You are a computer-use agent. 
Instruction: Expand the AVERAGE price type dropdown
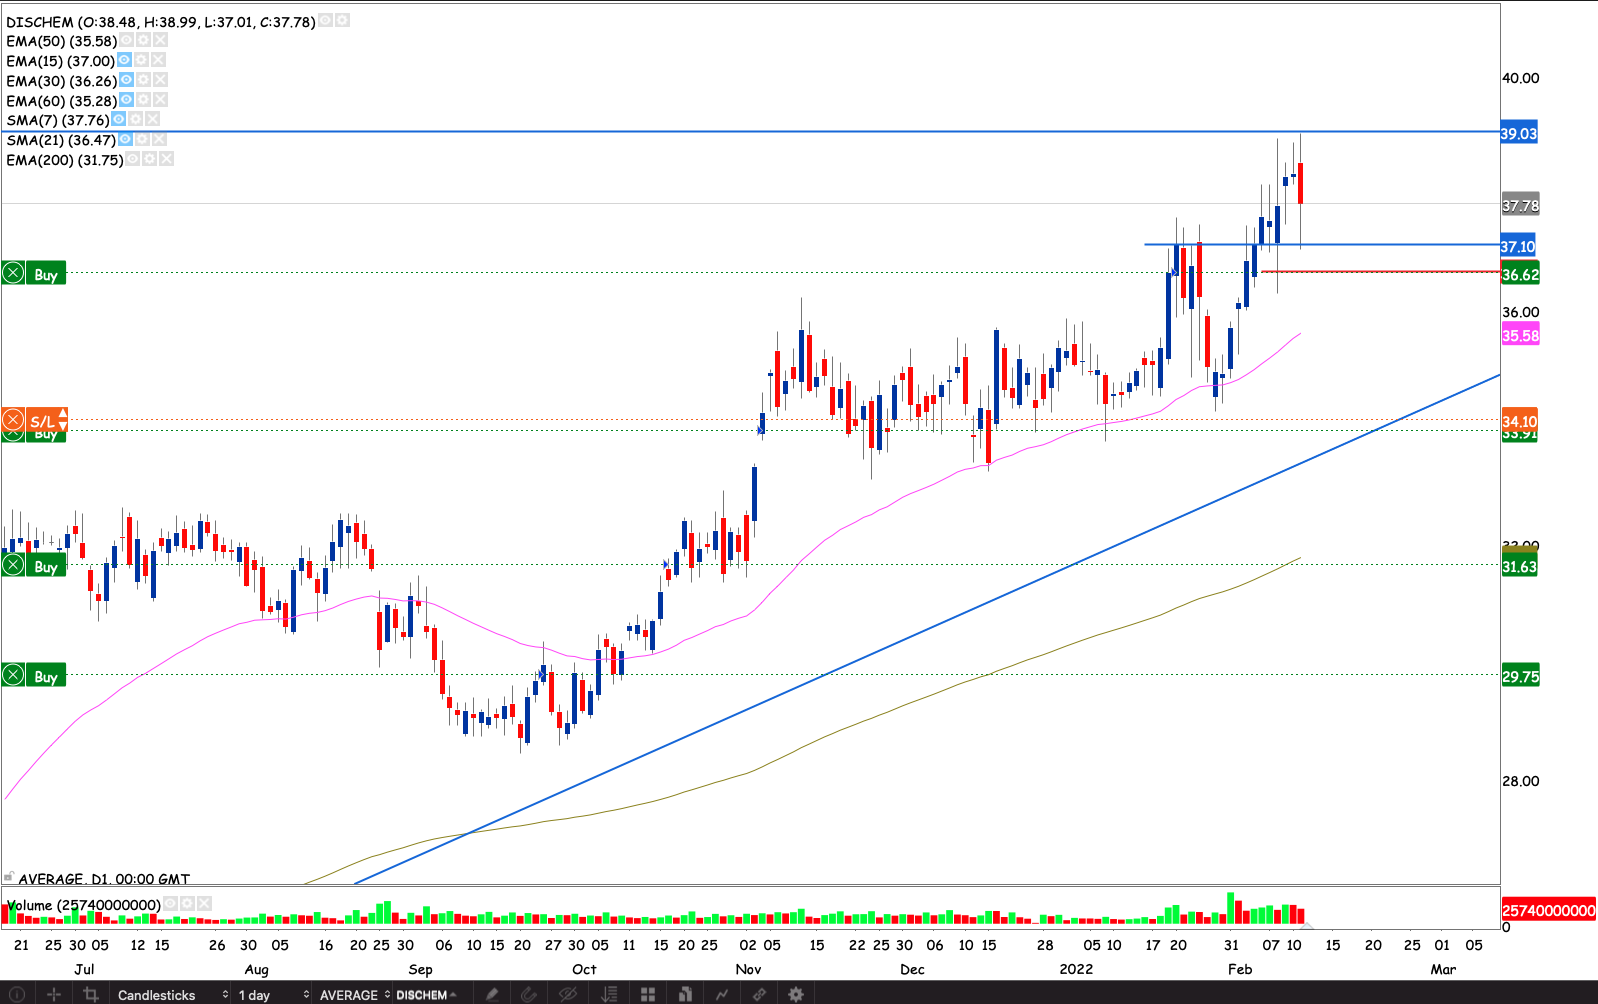pyautogui.click(x=354, y=995)
